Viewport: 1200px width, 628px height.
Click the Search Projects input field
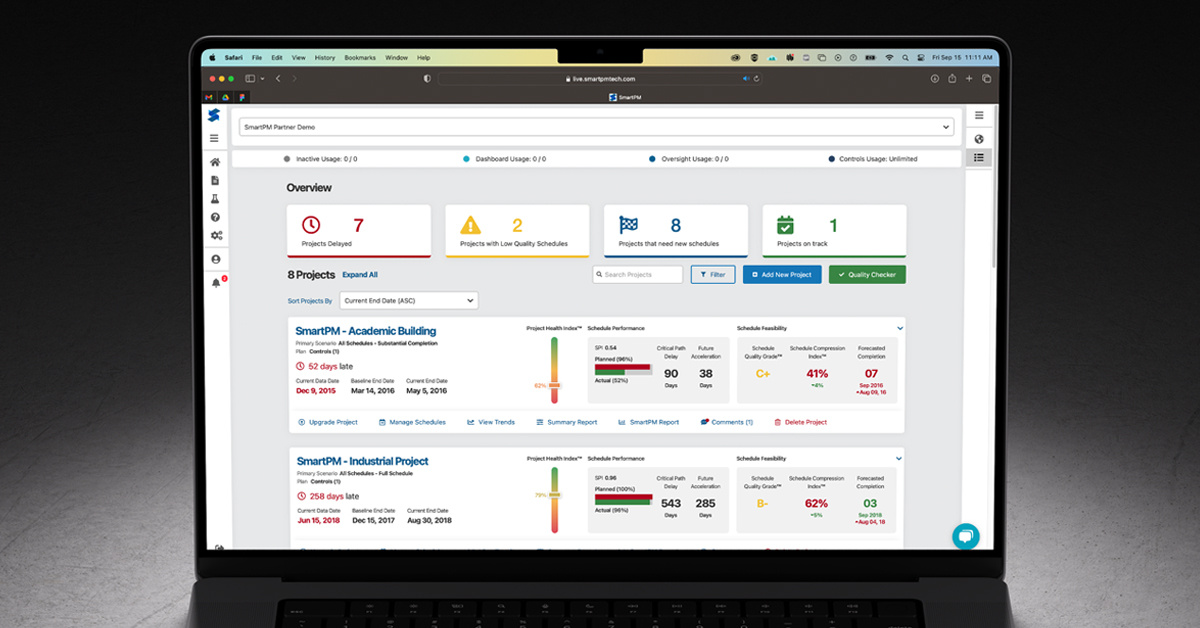pos(637,274)
